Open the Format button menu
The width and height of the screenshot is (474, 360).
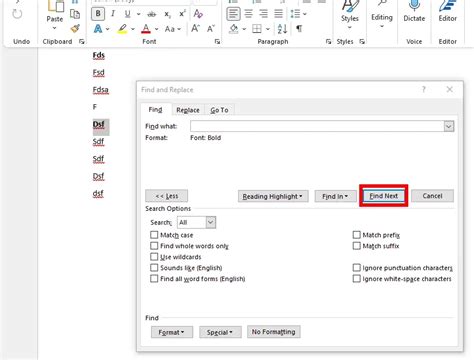pos(172,332)
